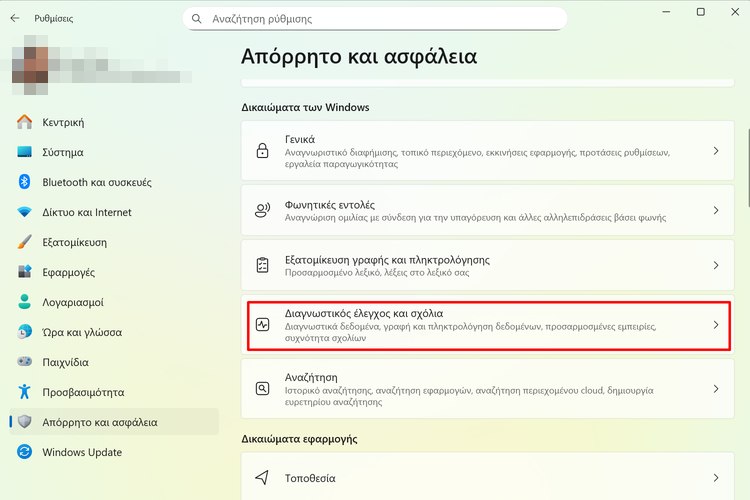The image size is (750, 500).
Task: Click the shield icon for Απόρρητο και ασφάλεια
Action: (24, 422)
